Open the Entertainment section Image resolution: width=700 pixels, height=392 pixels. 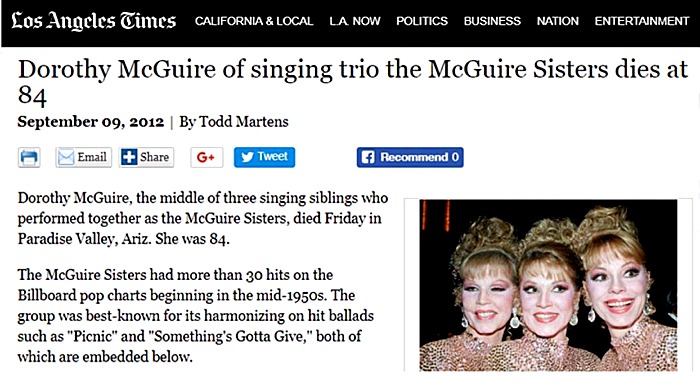point(642,21)
